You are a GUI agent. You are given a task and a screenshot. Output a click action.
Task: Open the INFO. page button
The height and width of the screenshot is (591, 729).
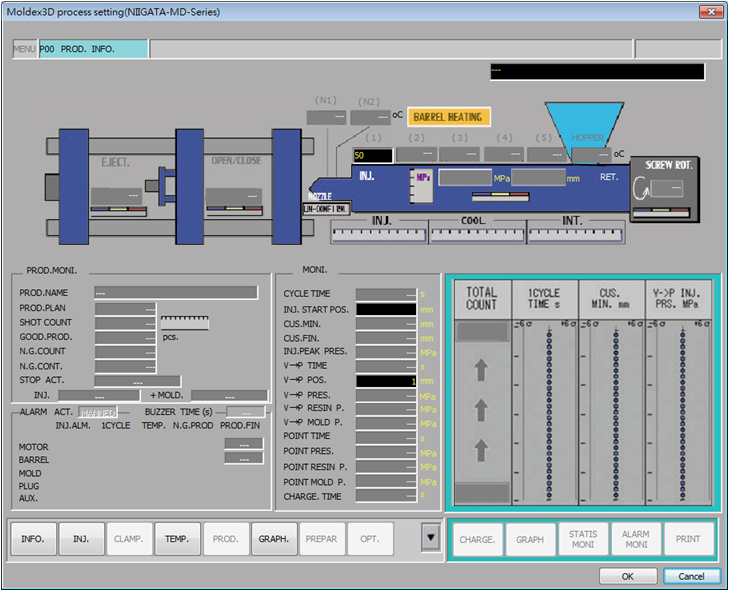pos(33,538)
